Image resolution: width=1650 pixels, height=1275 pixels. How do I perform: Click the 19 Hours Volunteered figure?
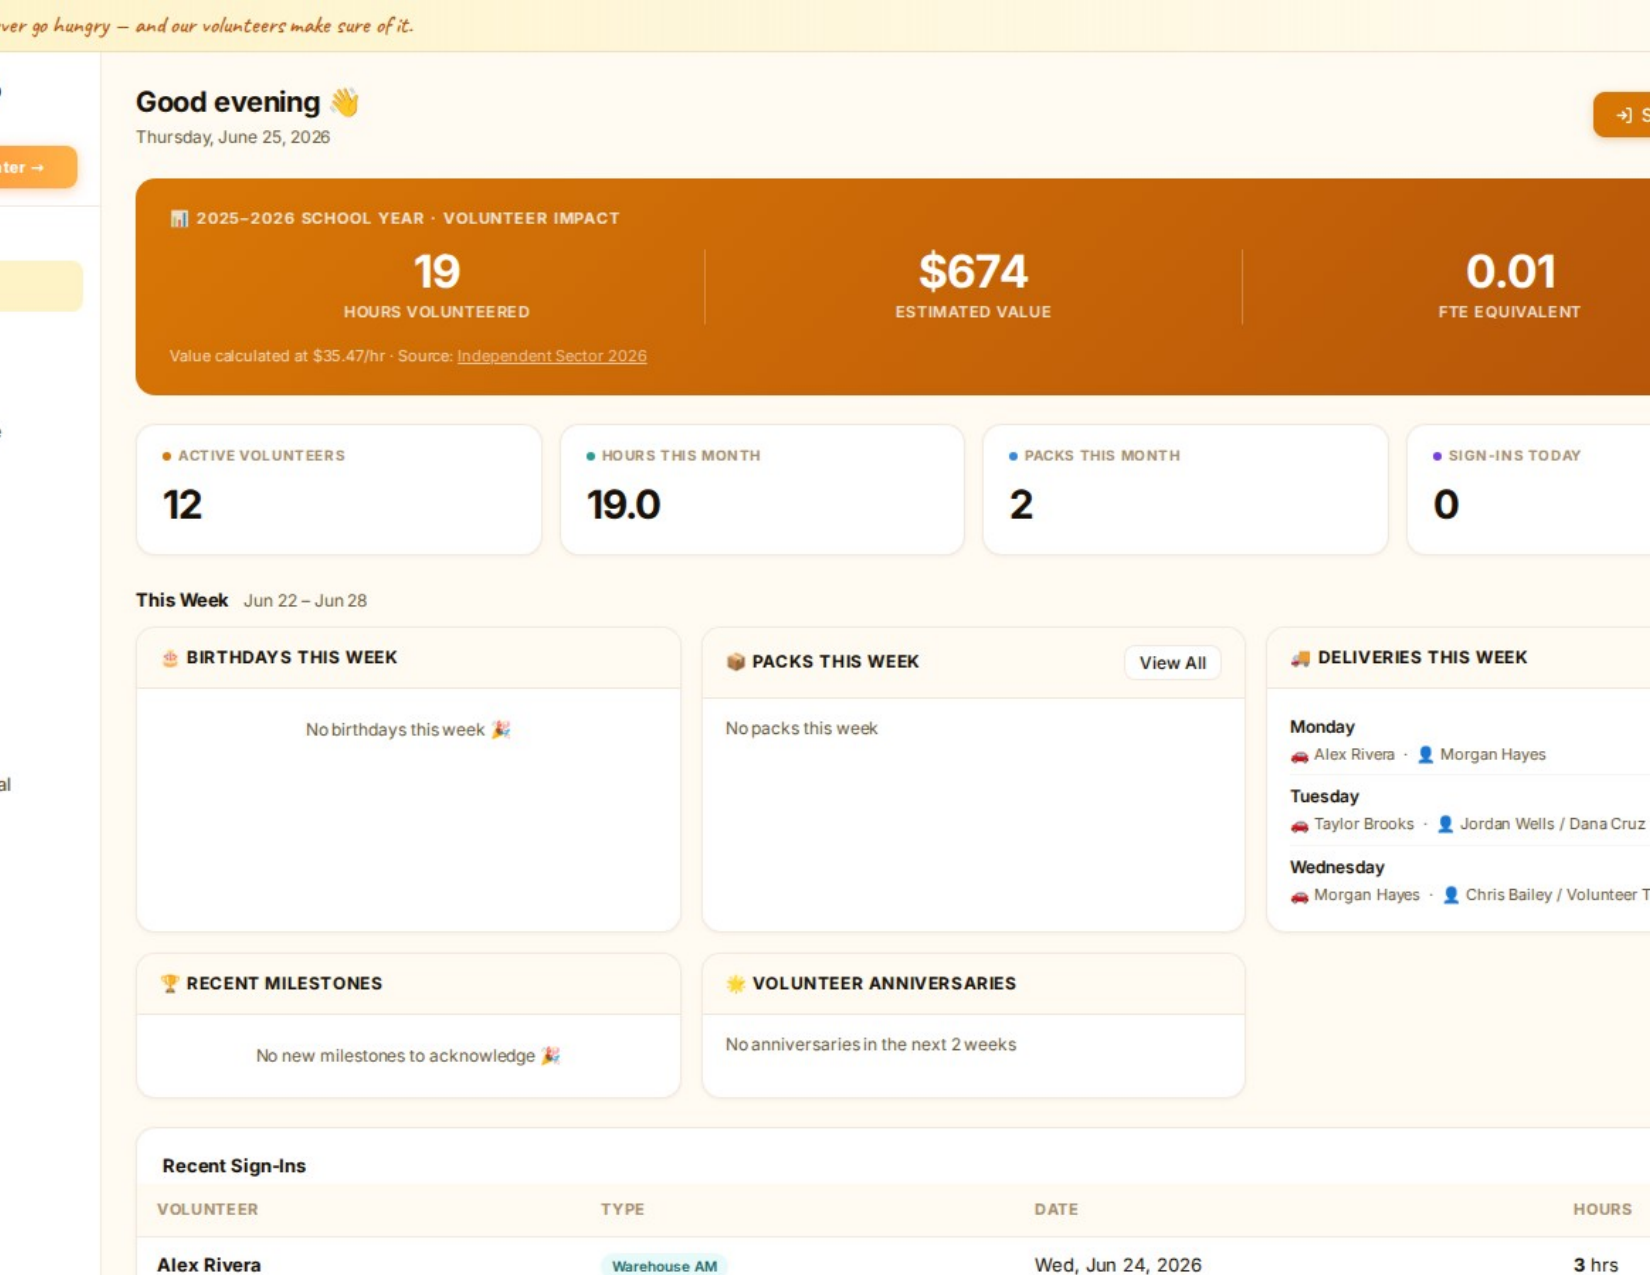click(x=437, y=272)
